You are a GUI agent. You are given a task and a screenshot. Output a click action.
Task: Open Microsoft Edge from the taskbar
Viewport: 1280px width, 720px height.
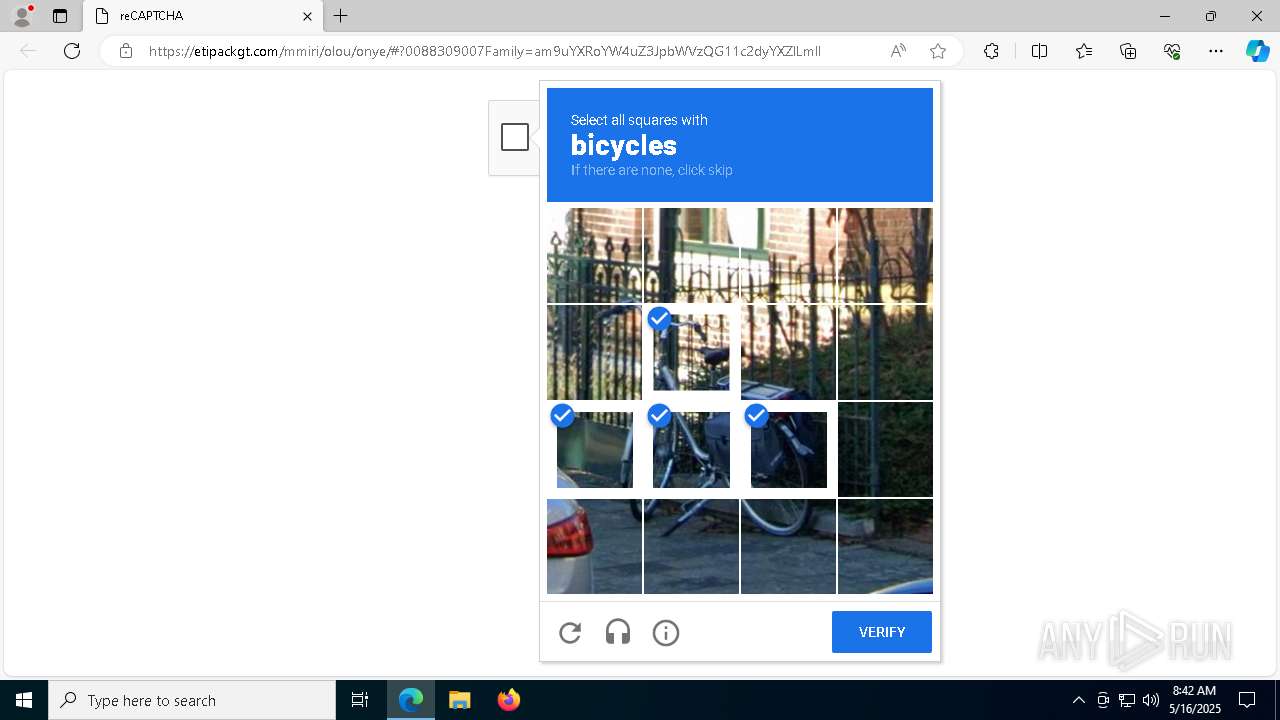pyautogui.click(x=411, y=700)
